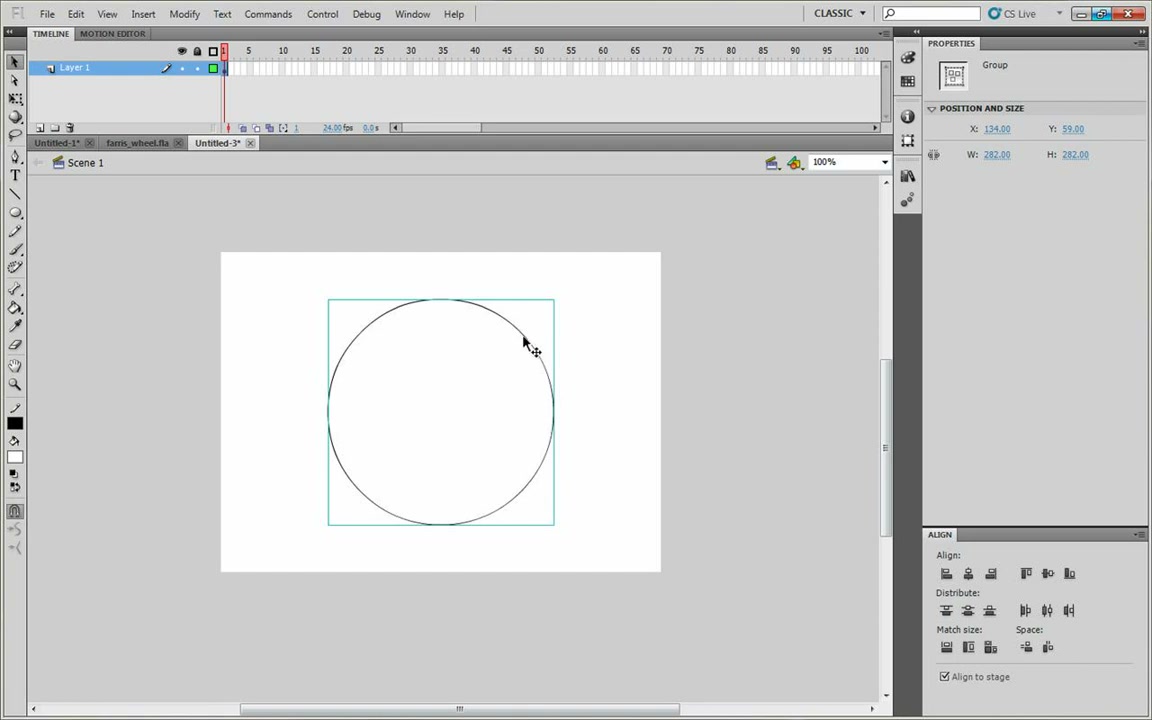Open the Timeline panel options menu
Image resolution: width=1152 pixels, height=720 pixels.
click(x=885, y=34)
